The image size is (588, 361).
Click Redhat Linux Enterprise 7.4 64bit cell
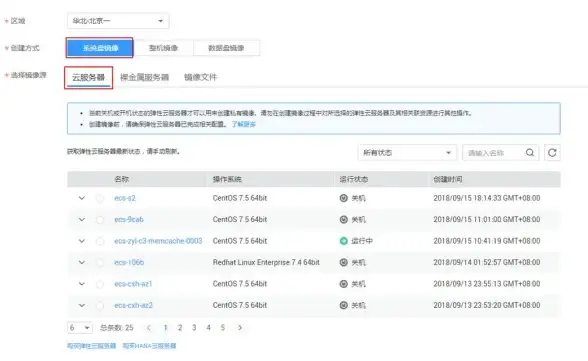266,262
